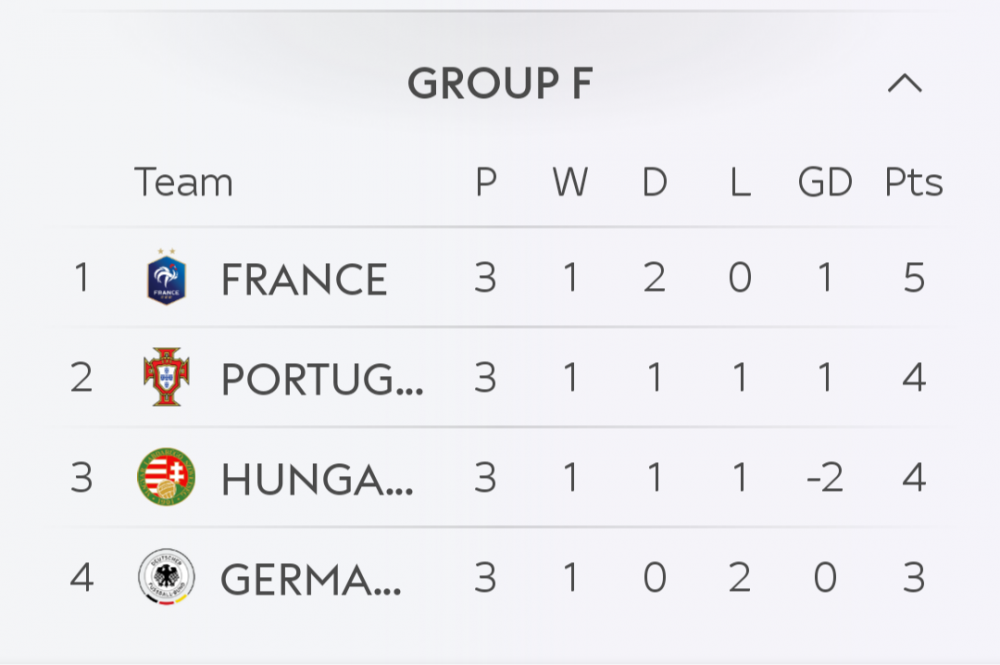
Task: Click the Pts column header
Action: 914,183
